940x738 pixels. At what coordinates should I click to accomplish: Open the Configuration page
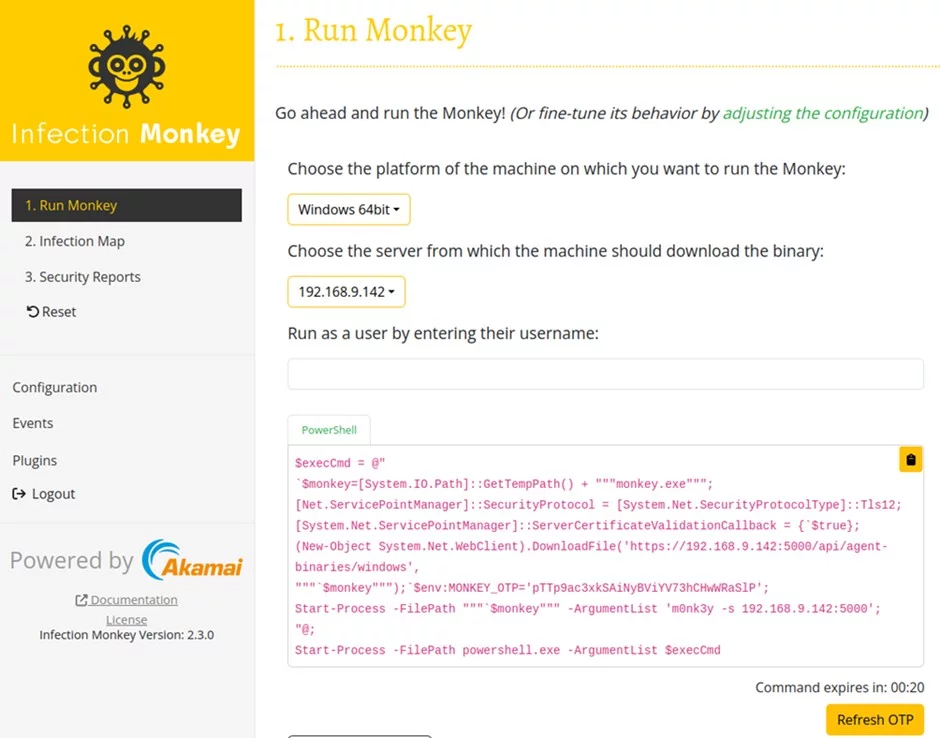point(55,387)
